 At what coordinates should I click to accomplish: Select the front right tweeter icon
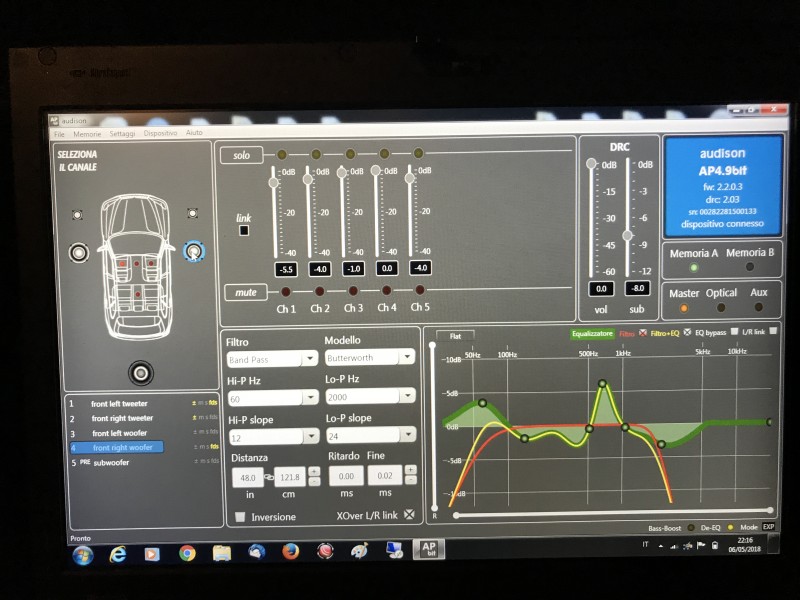tap(192, 213)
